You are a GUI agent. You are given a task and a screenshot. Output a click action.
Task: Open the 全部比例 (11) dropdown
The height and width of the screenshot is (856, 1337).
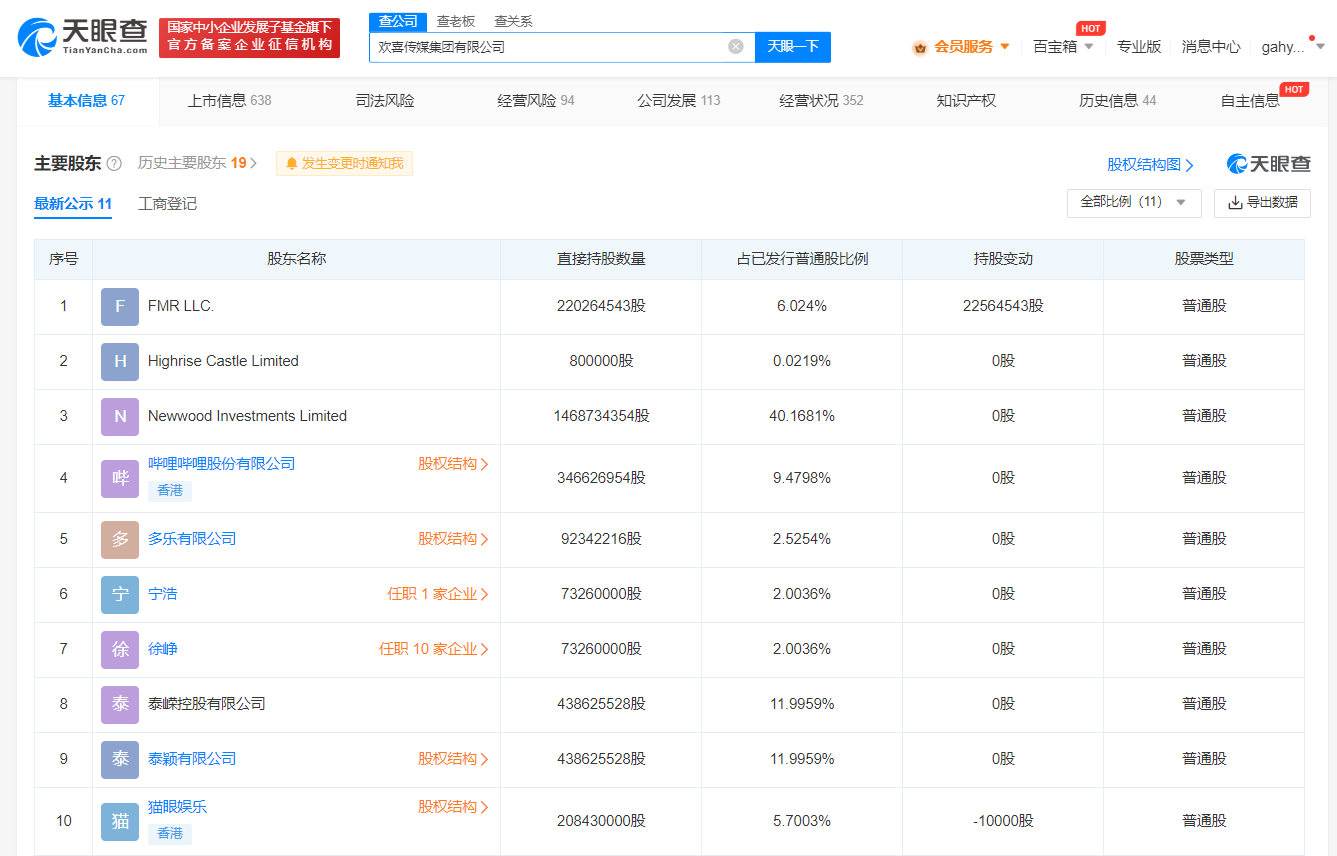(1133, 203)
